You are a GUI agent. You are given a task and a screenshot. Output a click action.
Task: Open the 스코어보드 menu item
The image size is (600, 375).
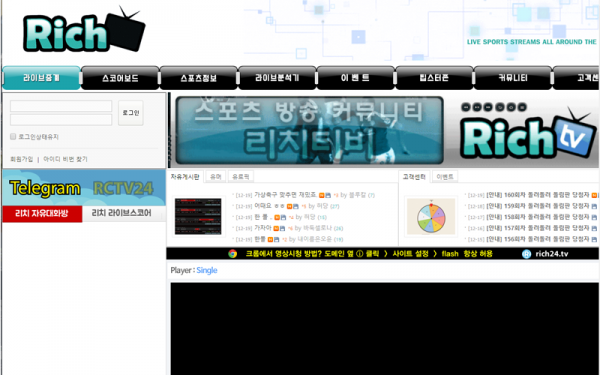pos(120,78)
